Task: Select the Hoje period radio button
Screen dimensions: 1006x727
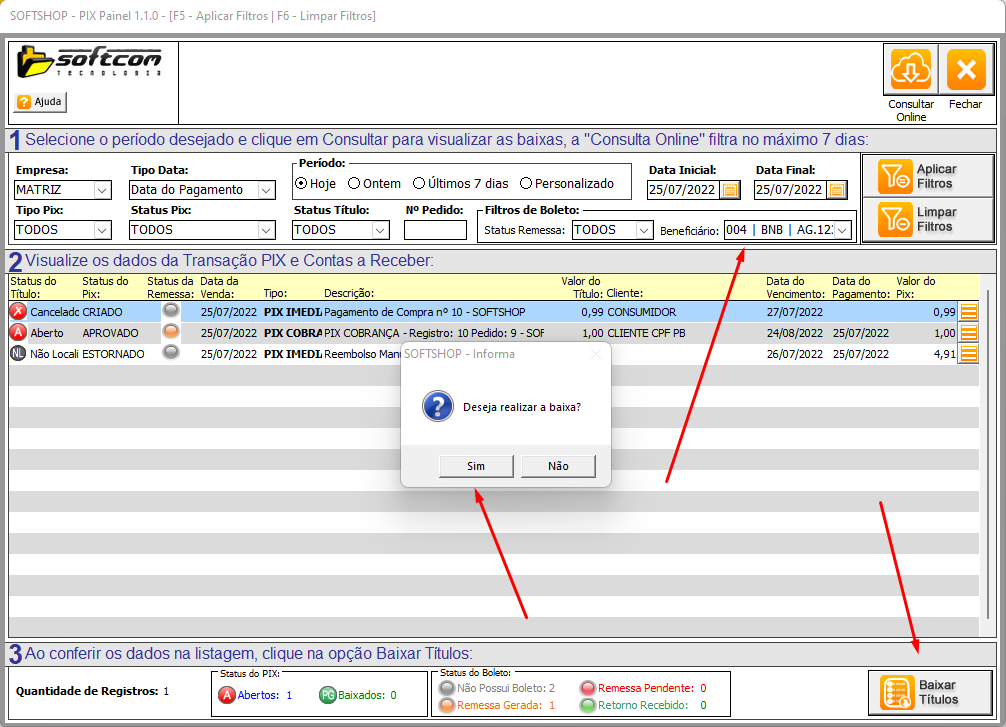Action: click(301, 184)
